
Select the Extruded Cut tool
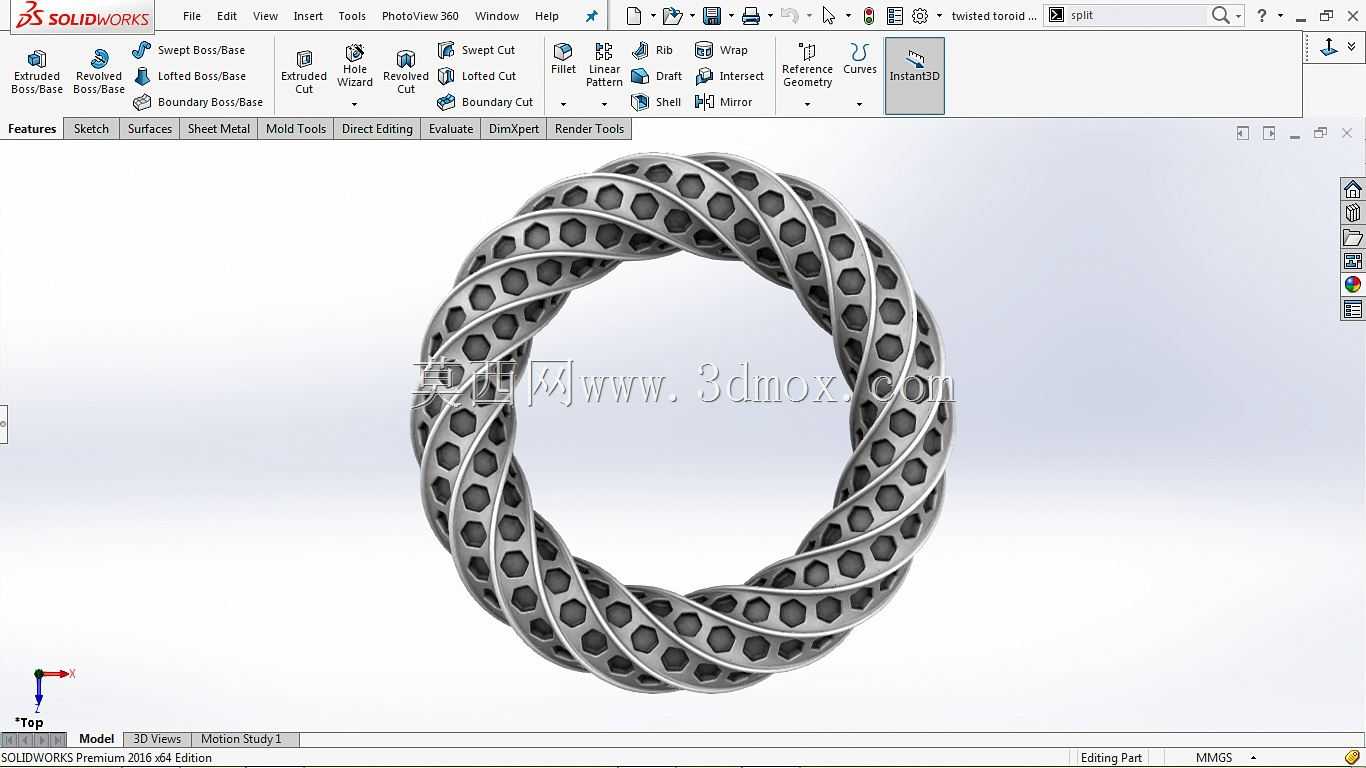tap(304, 72)
